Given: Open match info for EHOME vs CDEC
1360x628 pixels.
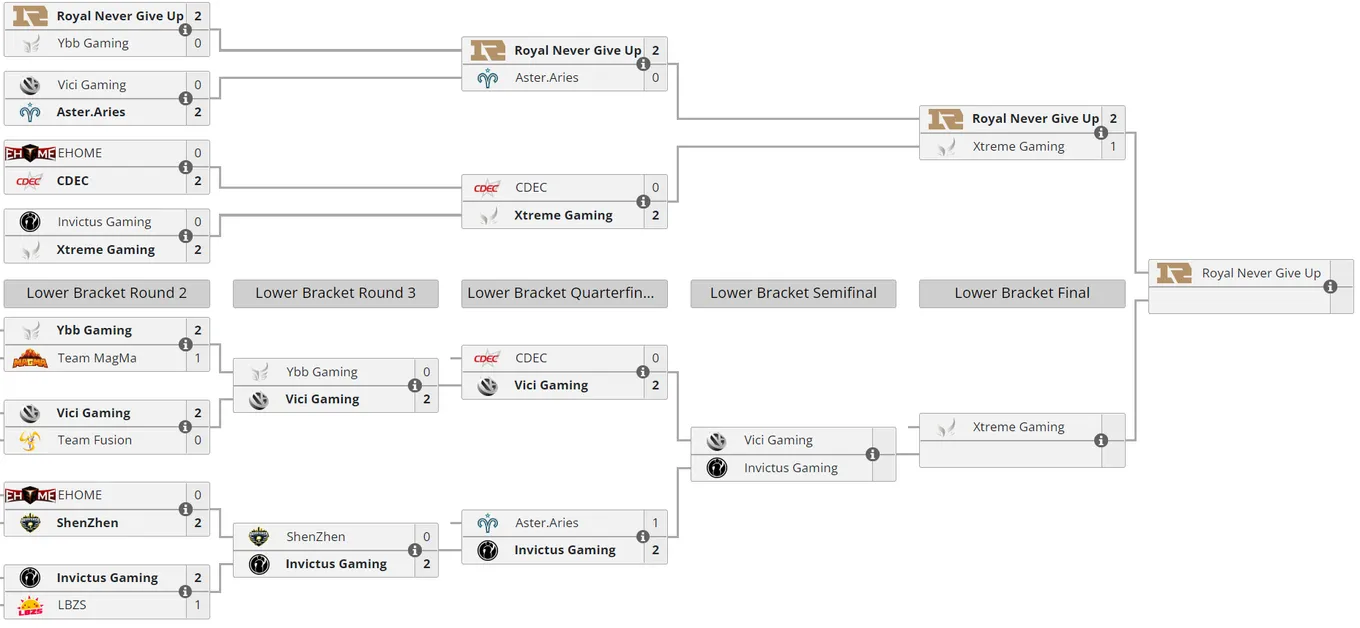Looking at the screenshot, I should click(185, 167).
